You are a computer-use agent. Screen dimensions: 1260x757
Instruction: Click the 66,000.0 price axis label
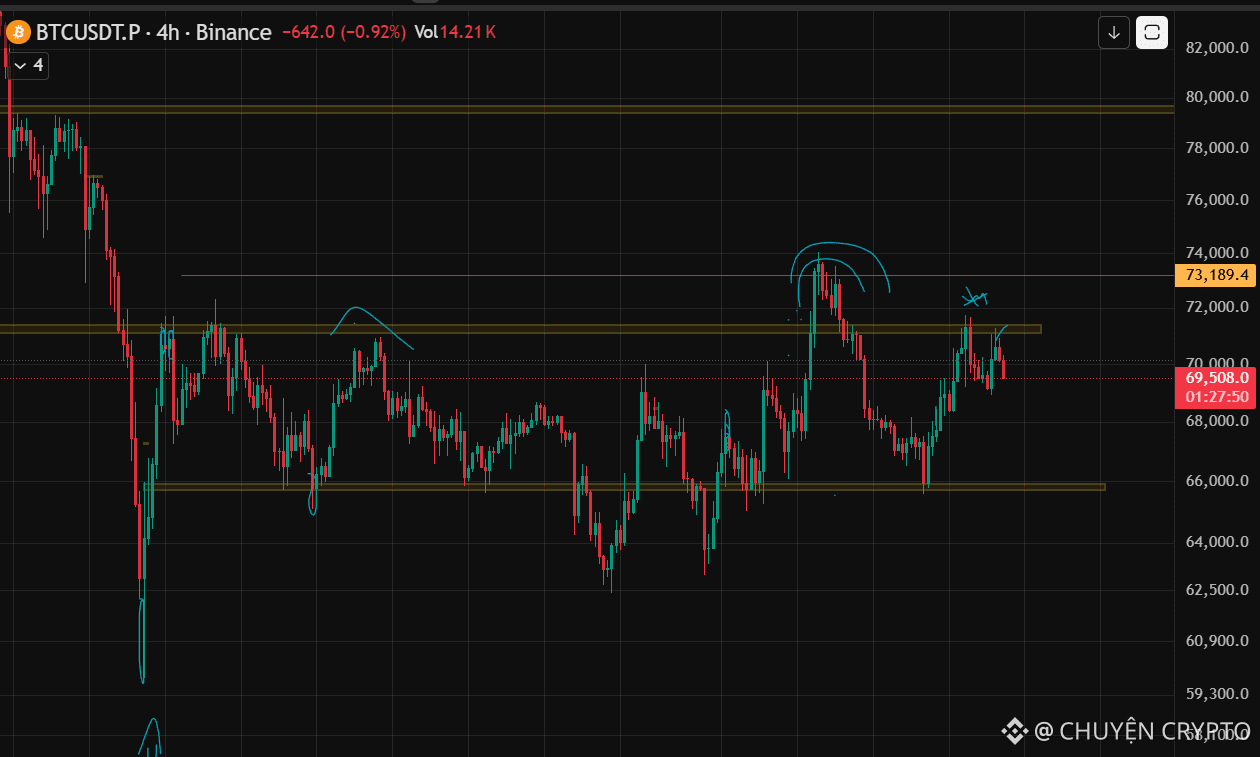[x=1216, y=481]
